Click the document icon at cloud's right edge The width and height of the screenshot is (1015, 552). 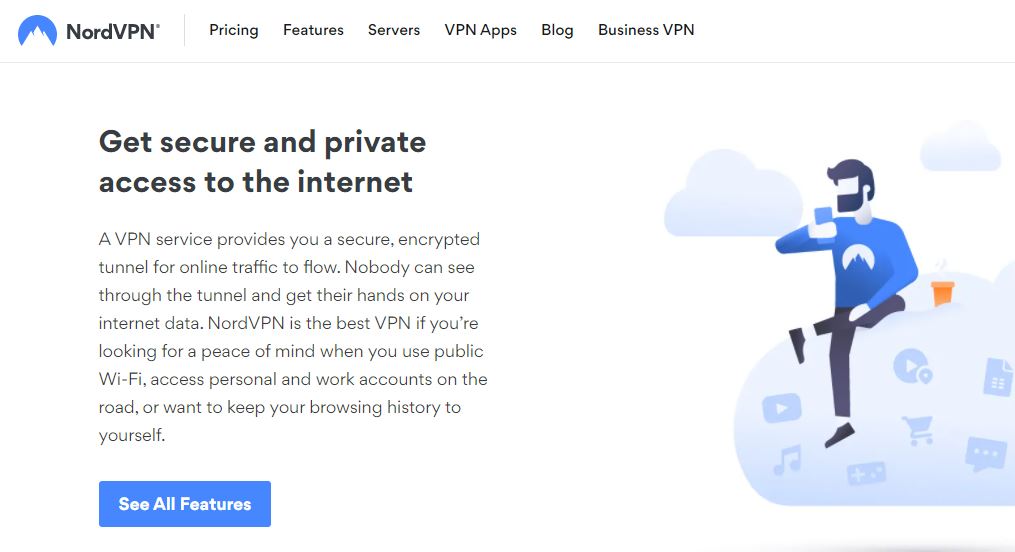click(998, 377)
